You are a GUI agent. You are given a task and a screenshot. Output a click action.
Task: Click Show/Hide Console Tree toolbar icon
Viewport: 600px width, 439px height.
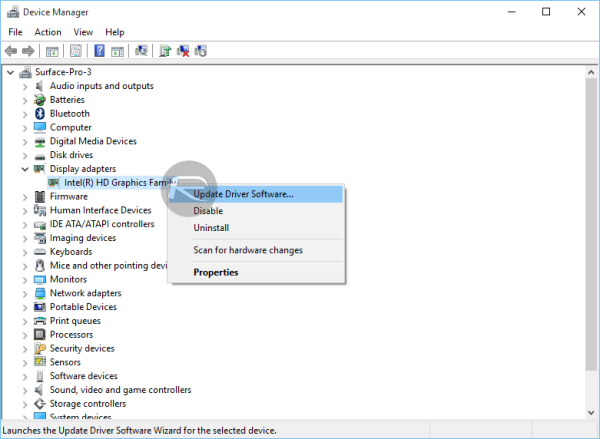(x=52, y=51)
